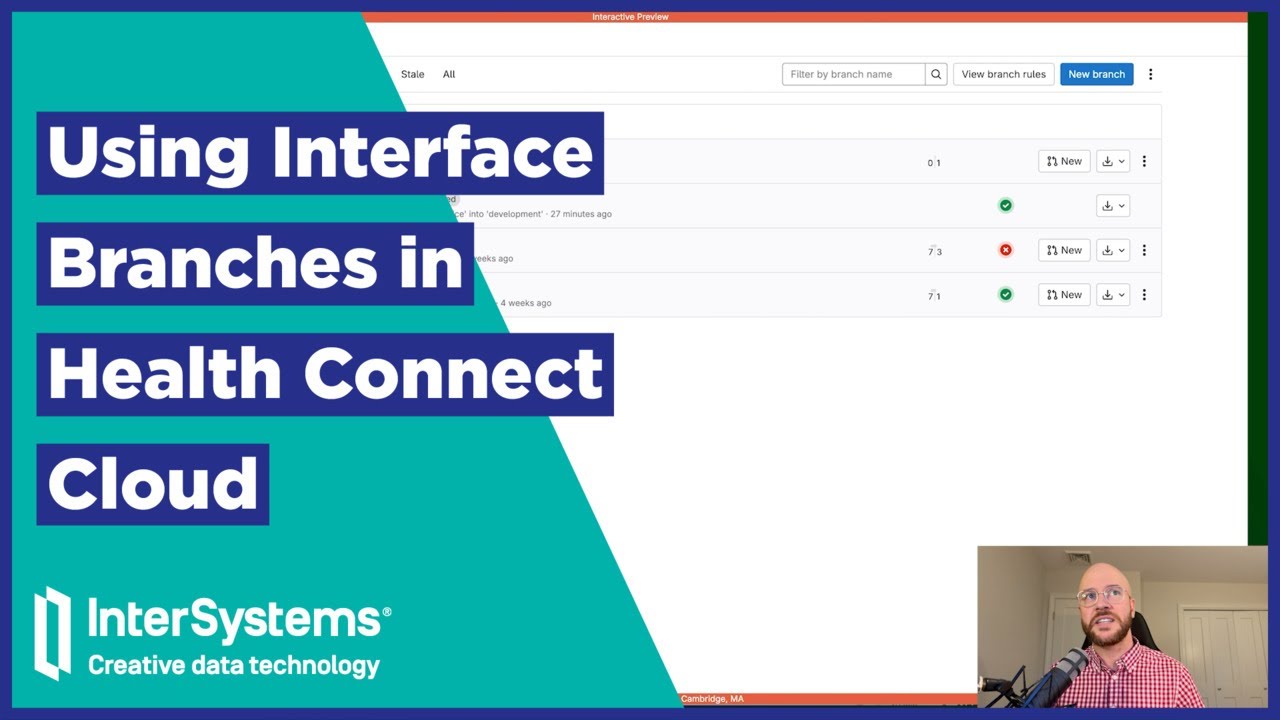1280x720 pixels.
Task: Click the presenter webcam thumbnail
Action: (x=1122, y=627)
